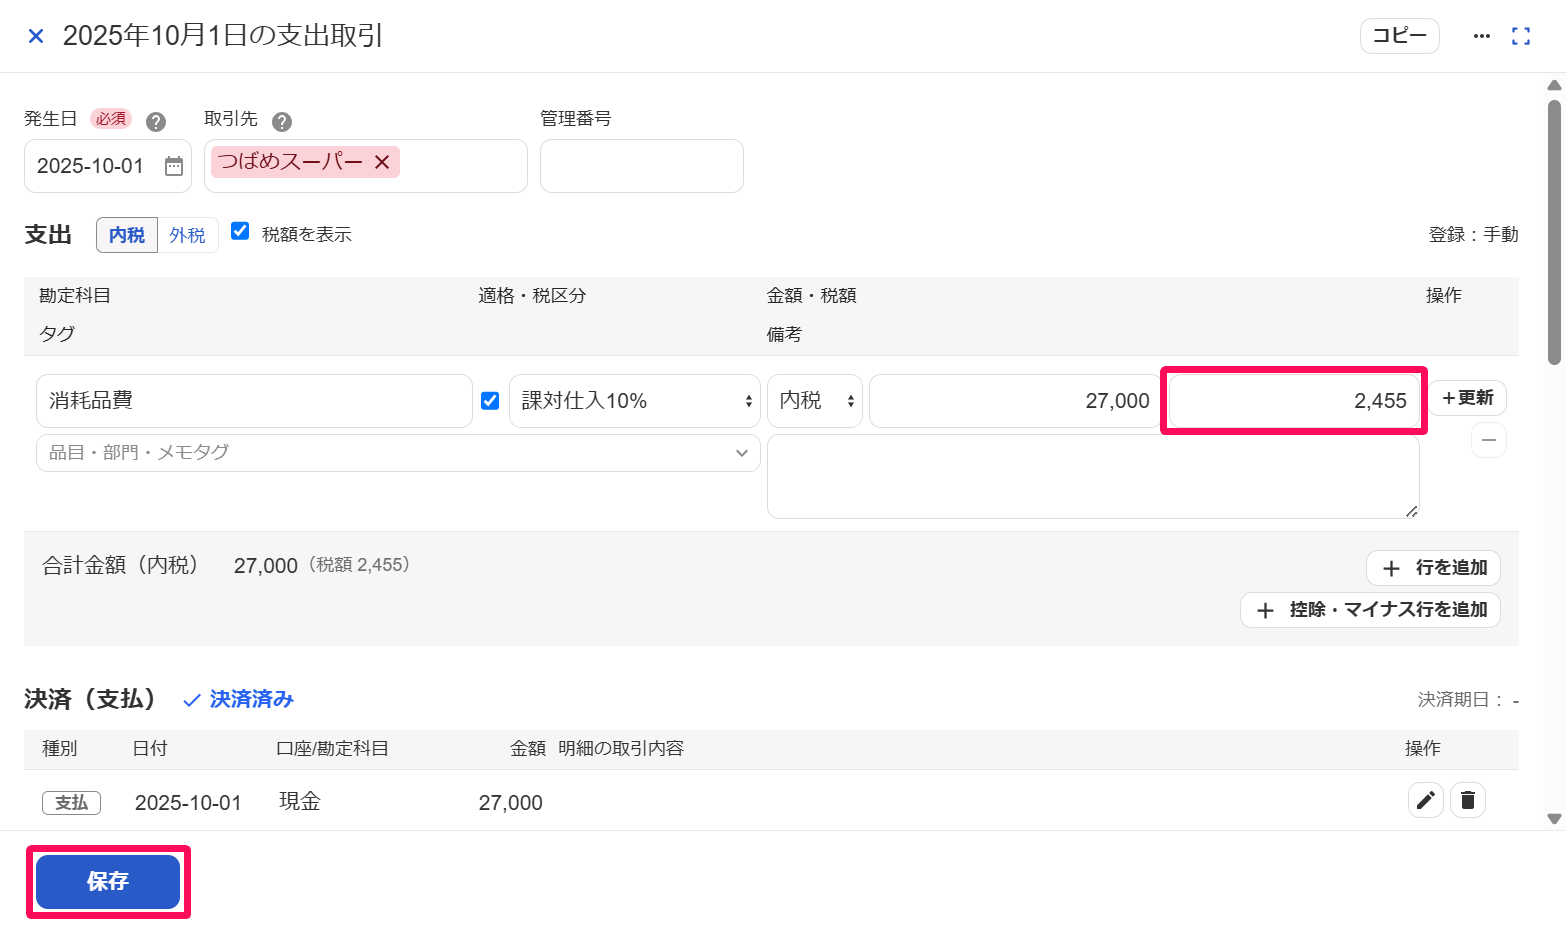Remove the expense line with minus button
The height and width of the screenshot is (936, 1566).
click(x=1489, y=440)
